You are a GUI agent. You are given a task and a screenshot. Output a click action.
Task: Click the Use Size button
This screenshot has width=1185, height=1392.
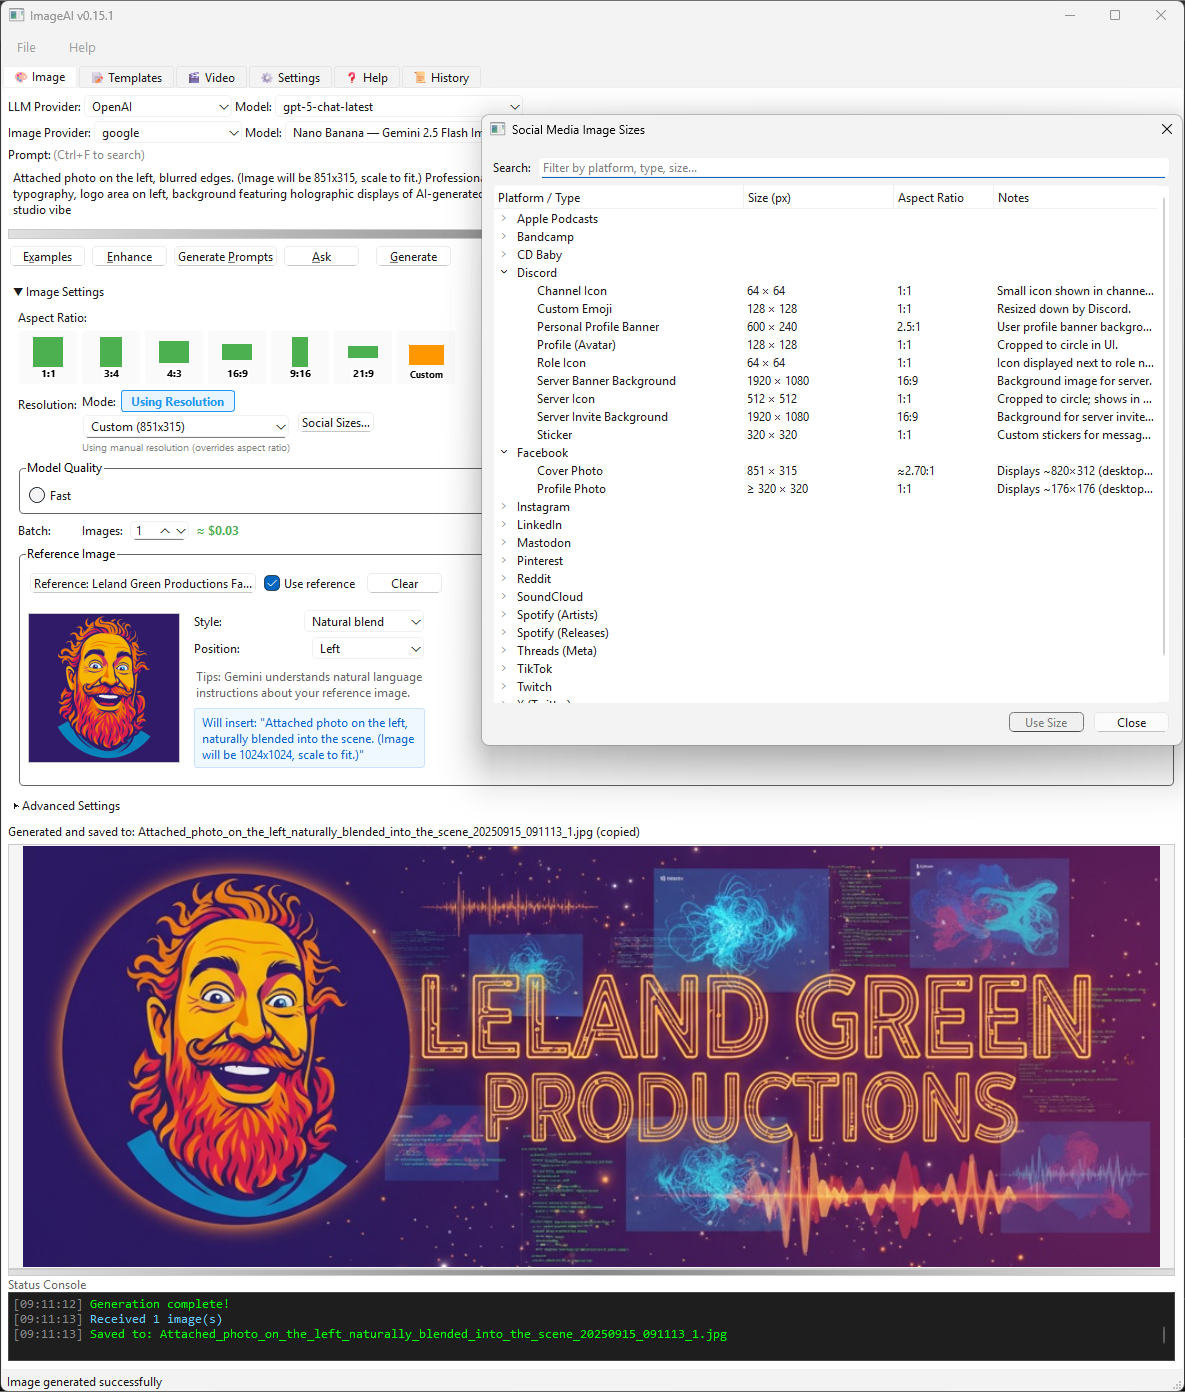point(1046,721)
